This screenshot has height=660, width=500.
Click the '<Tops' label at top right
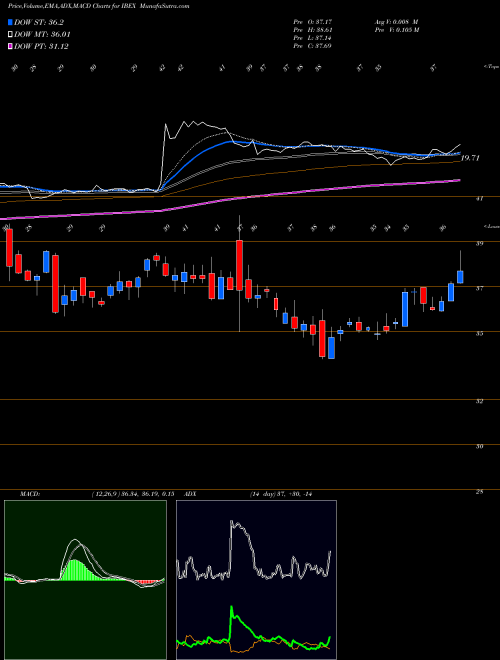491,67
